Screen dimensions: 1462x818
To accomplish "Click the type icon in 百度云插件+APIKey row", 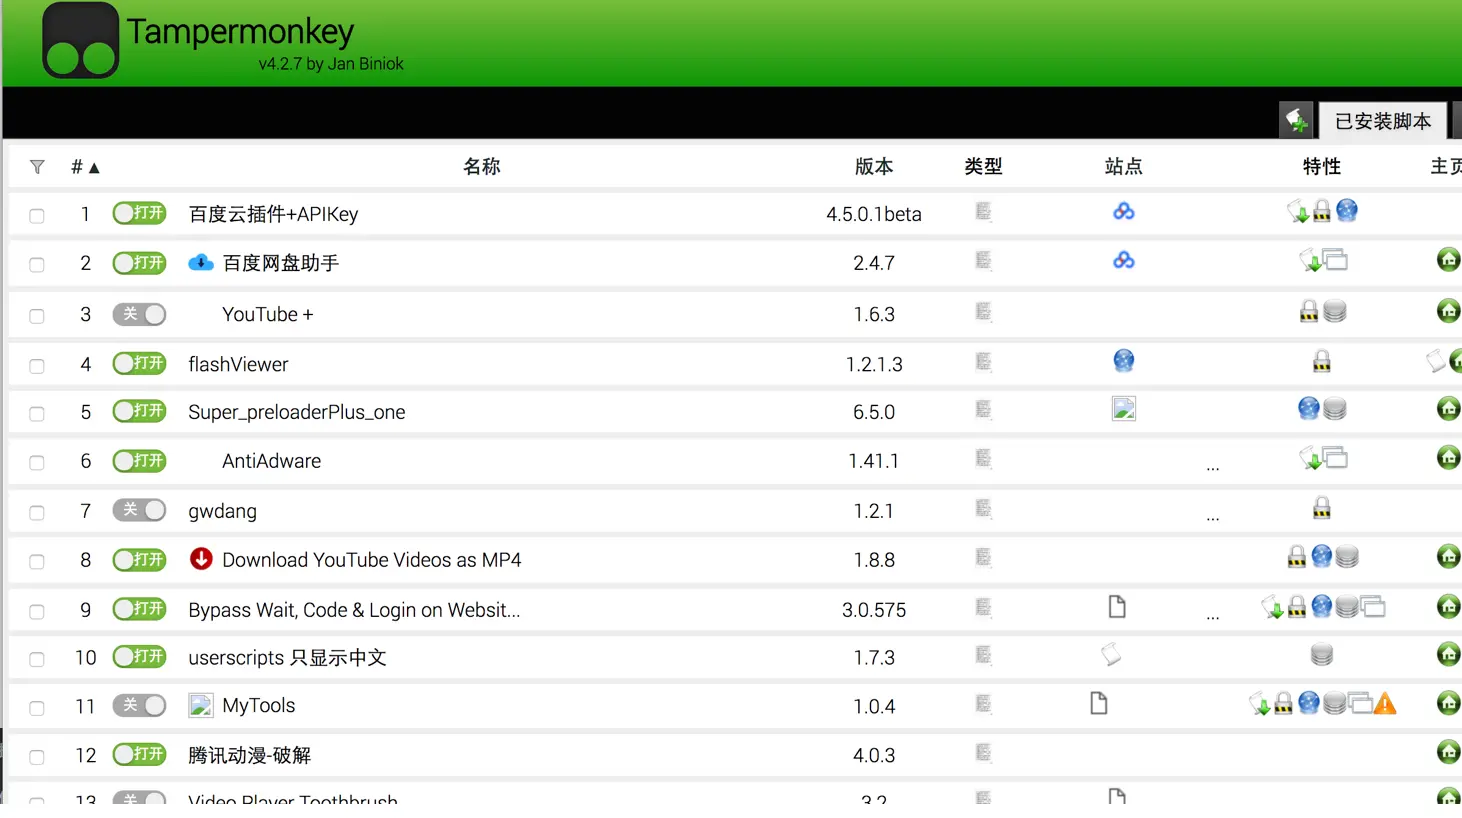I will pos(983,211).
